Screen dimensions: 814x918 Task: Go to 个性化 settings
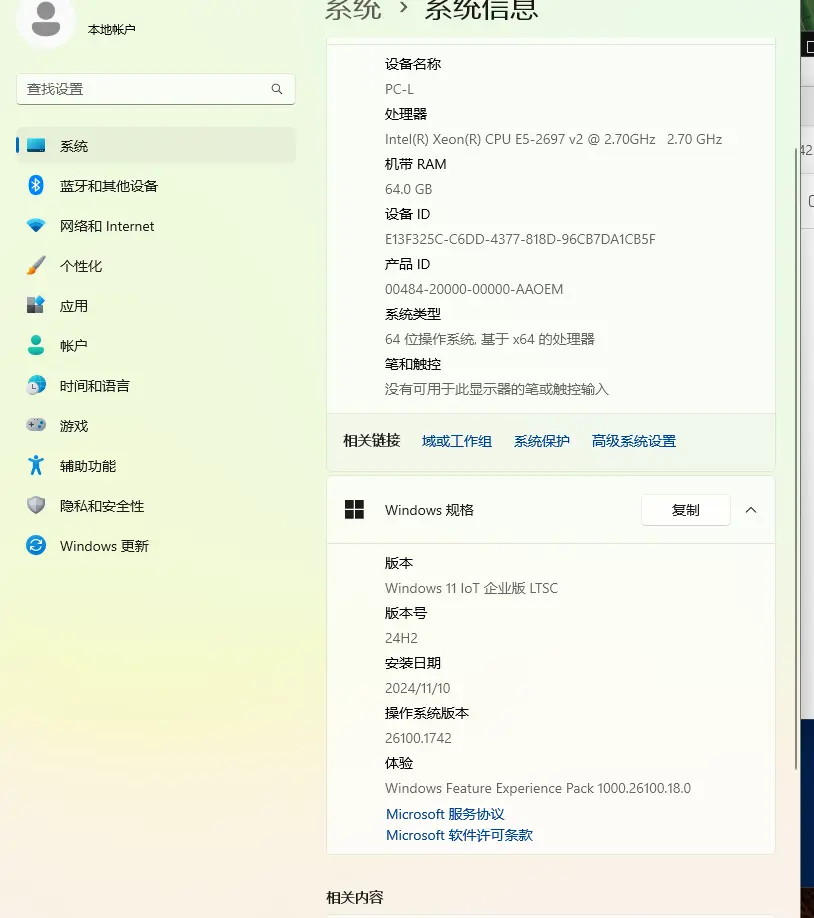click(x=156, y=266)
